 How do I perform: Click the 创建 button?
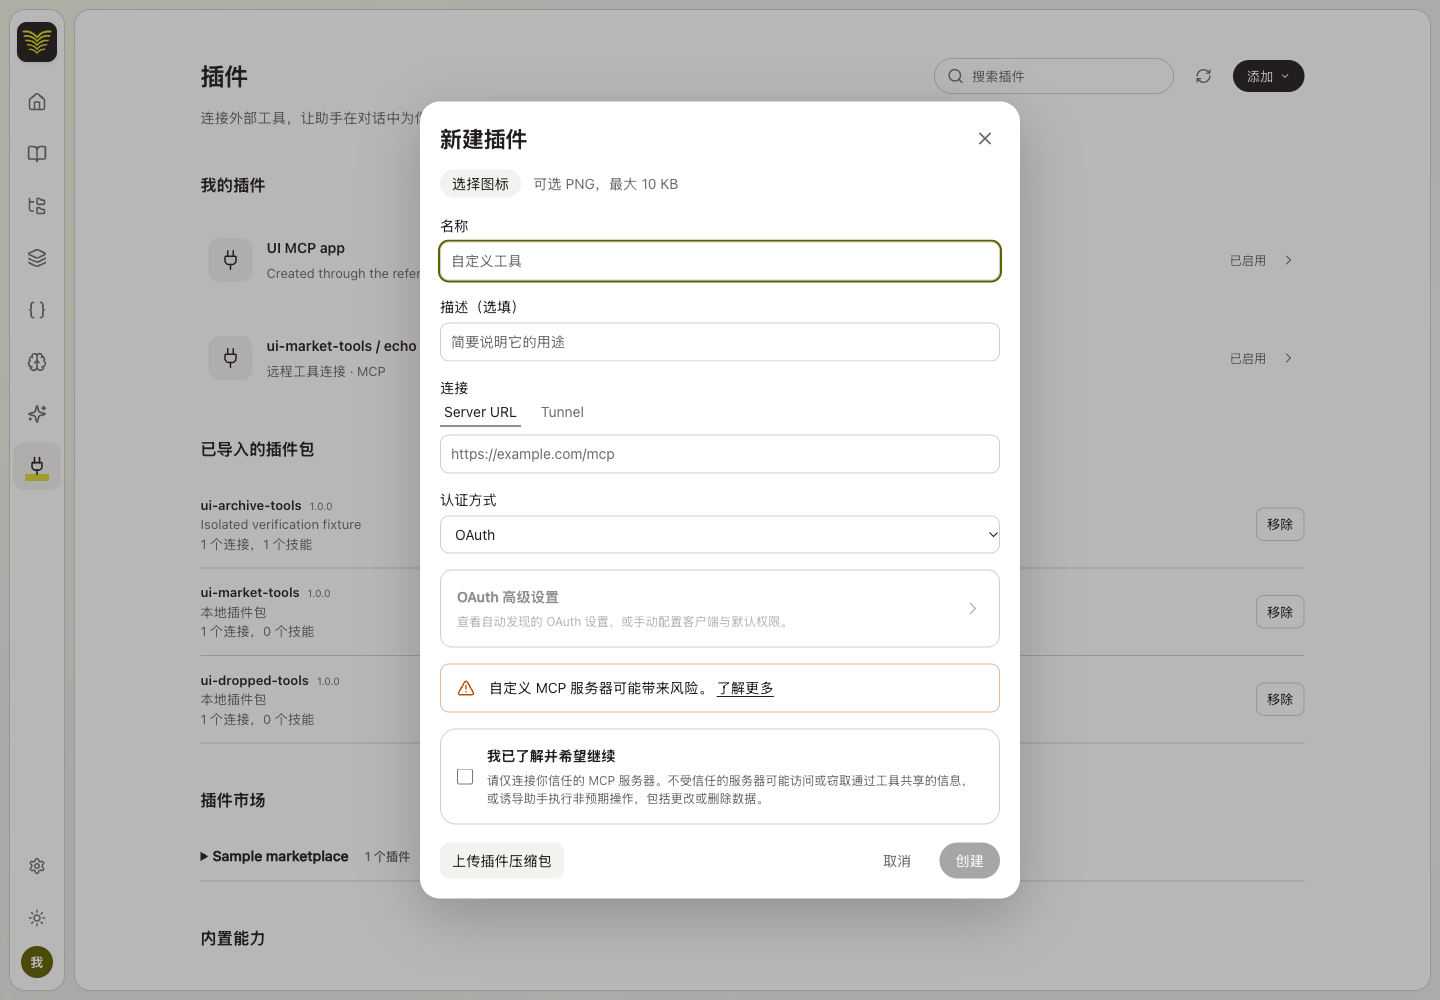(969, 861)
